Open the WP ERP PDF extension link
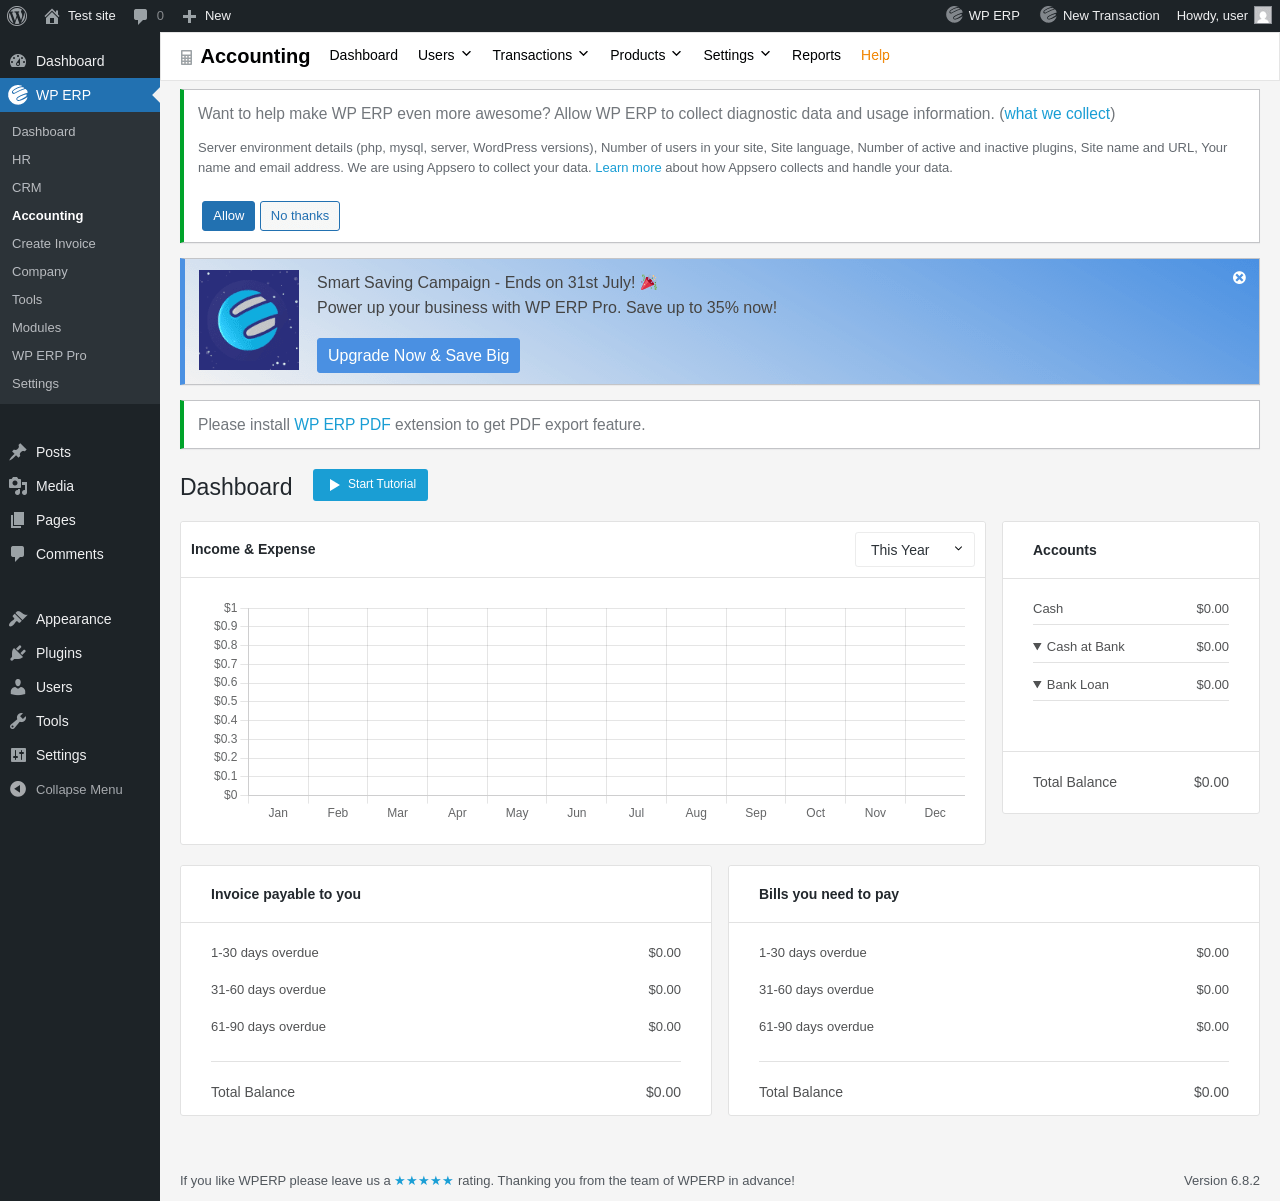 342,425
